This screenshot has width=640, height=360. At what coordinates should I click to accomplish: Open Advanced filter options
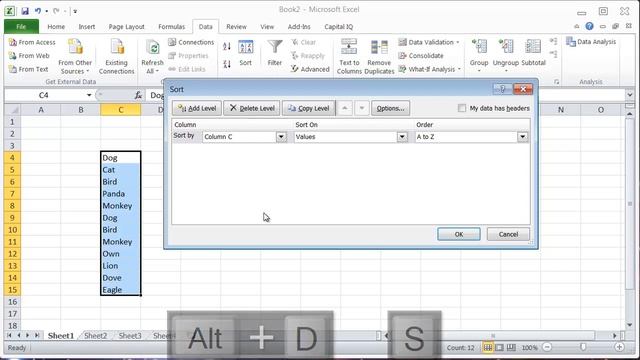310,69
